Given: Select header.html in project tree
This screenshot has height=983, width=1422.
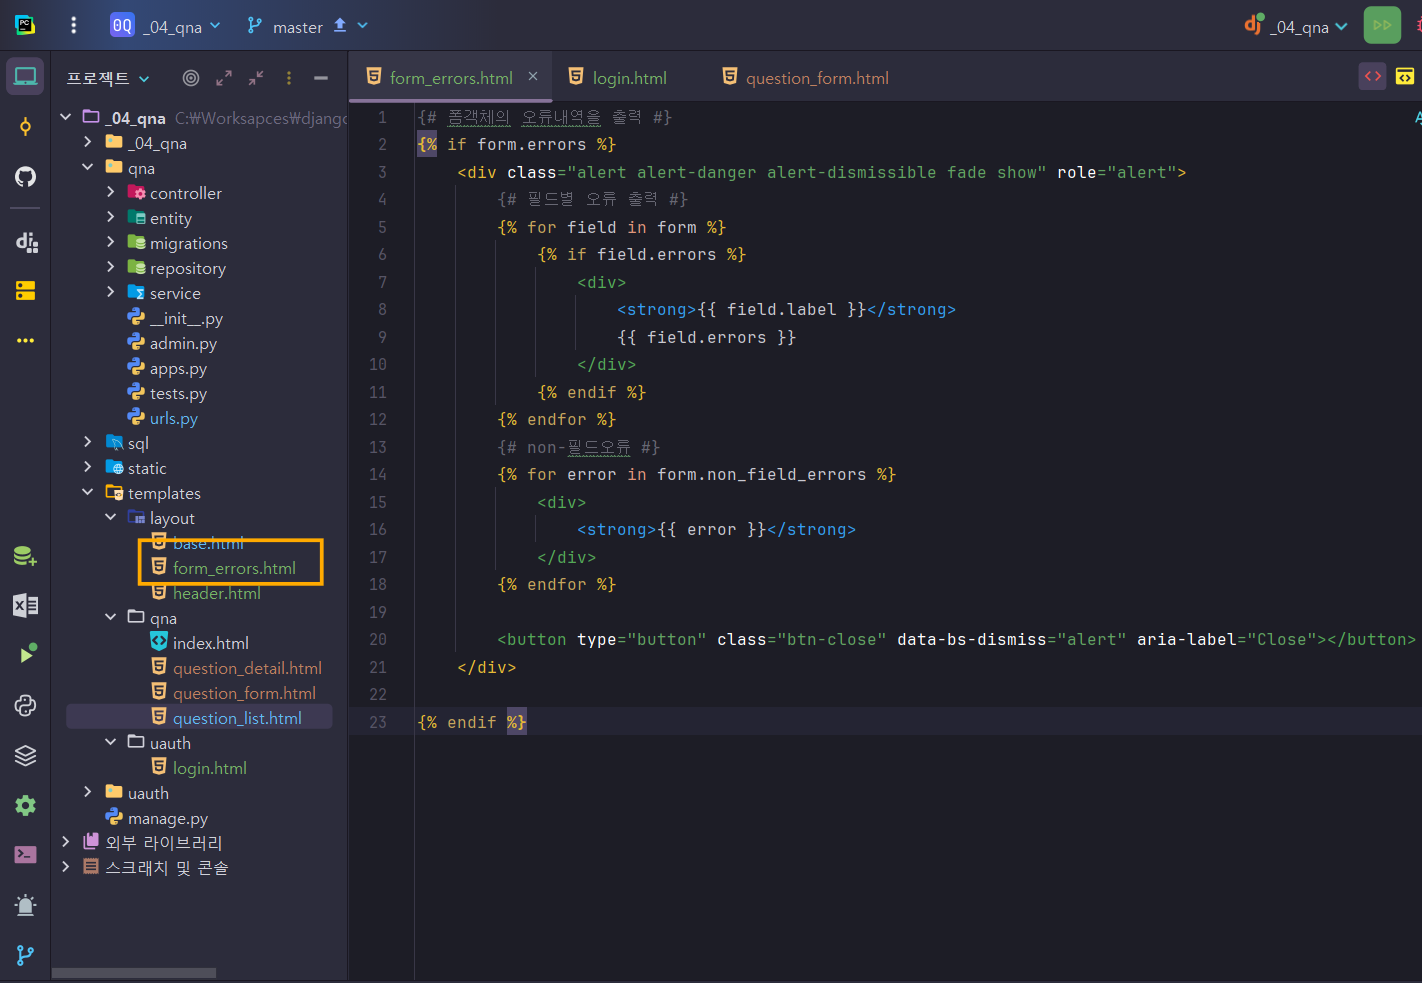Looking at the screenshot, I should point(216,593).
